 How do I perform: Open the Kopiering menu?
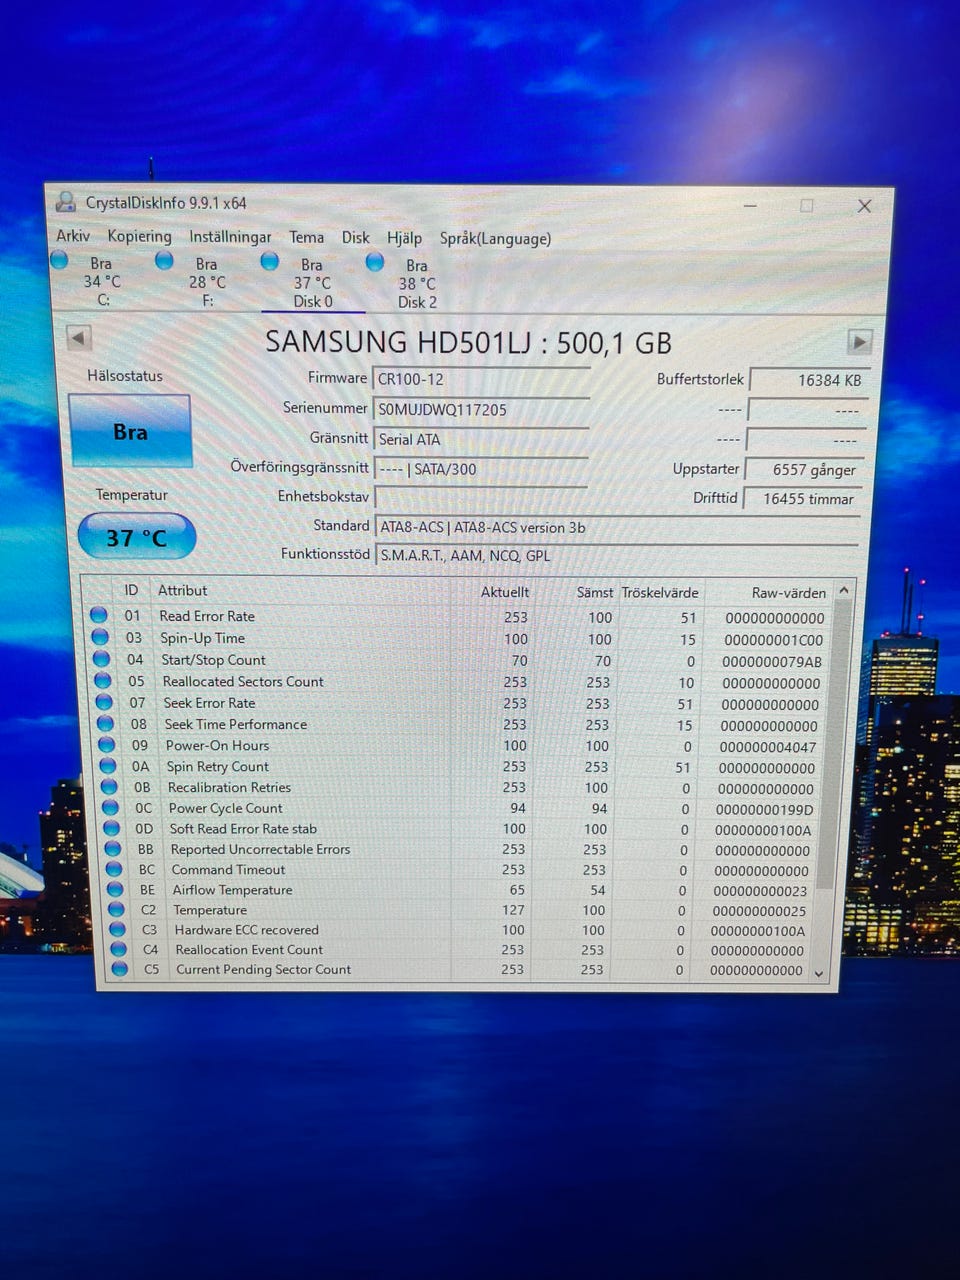(x=139, y=236)
